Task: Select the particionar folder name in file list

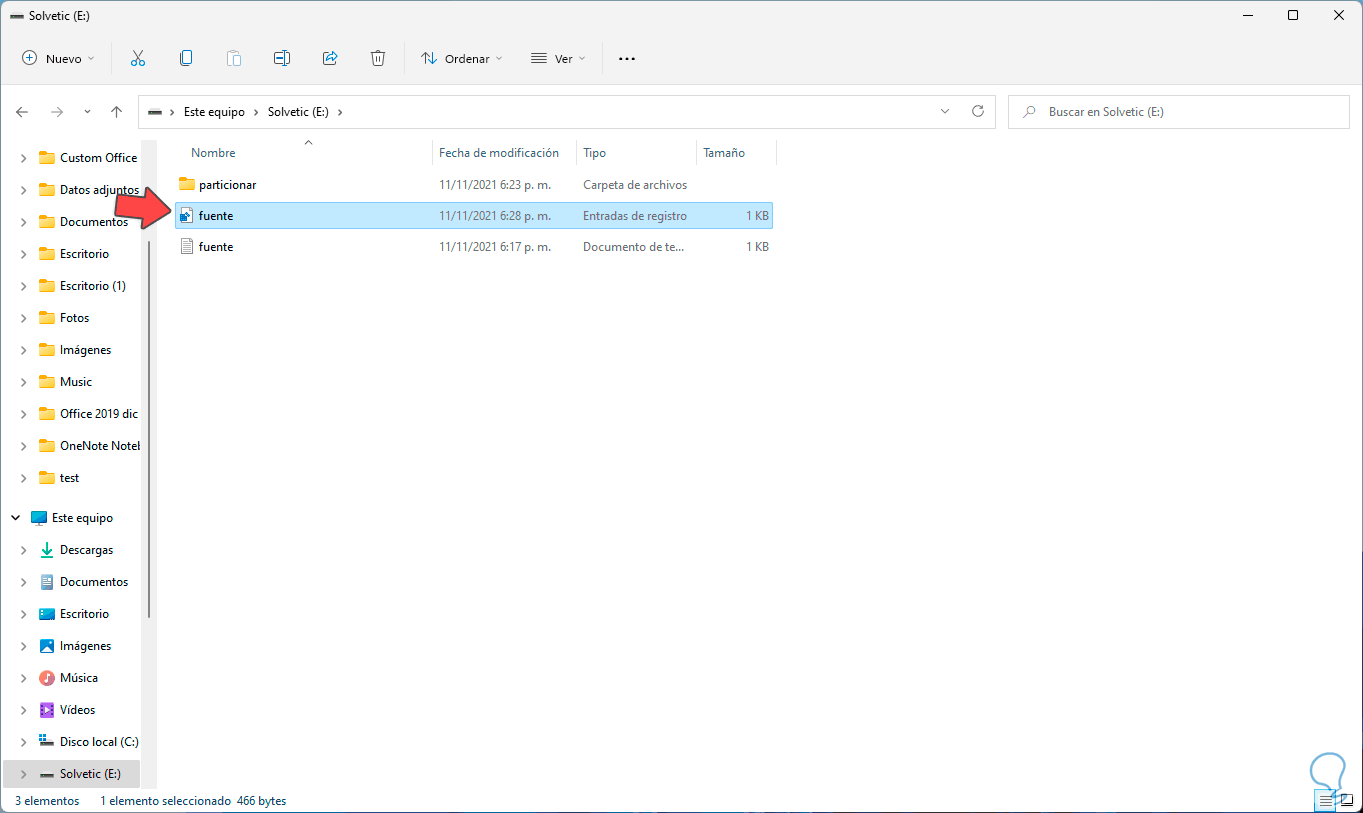Action: [x=228, y=185]
